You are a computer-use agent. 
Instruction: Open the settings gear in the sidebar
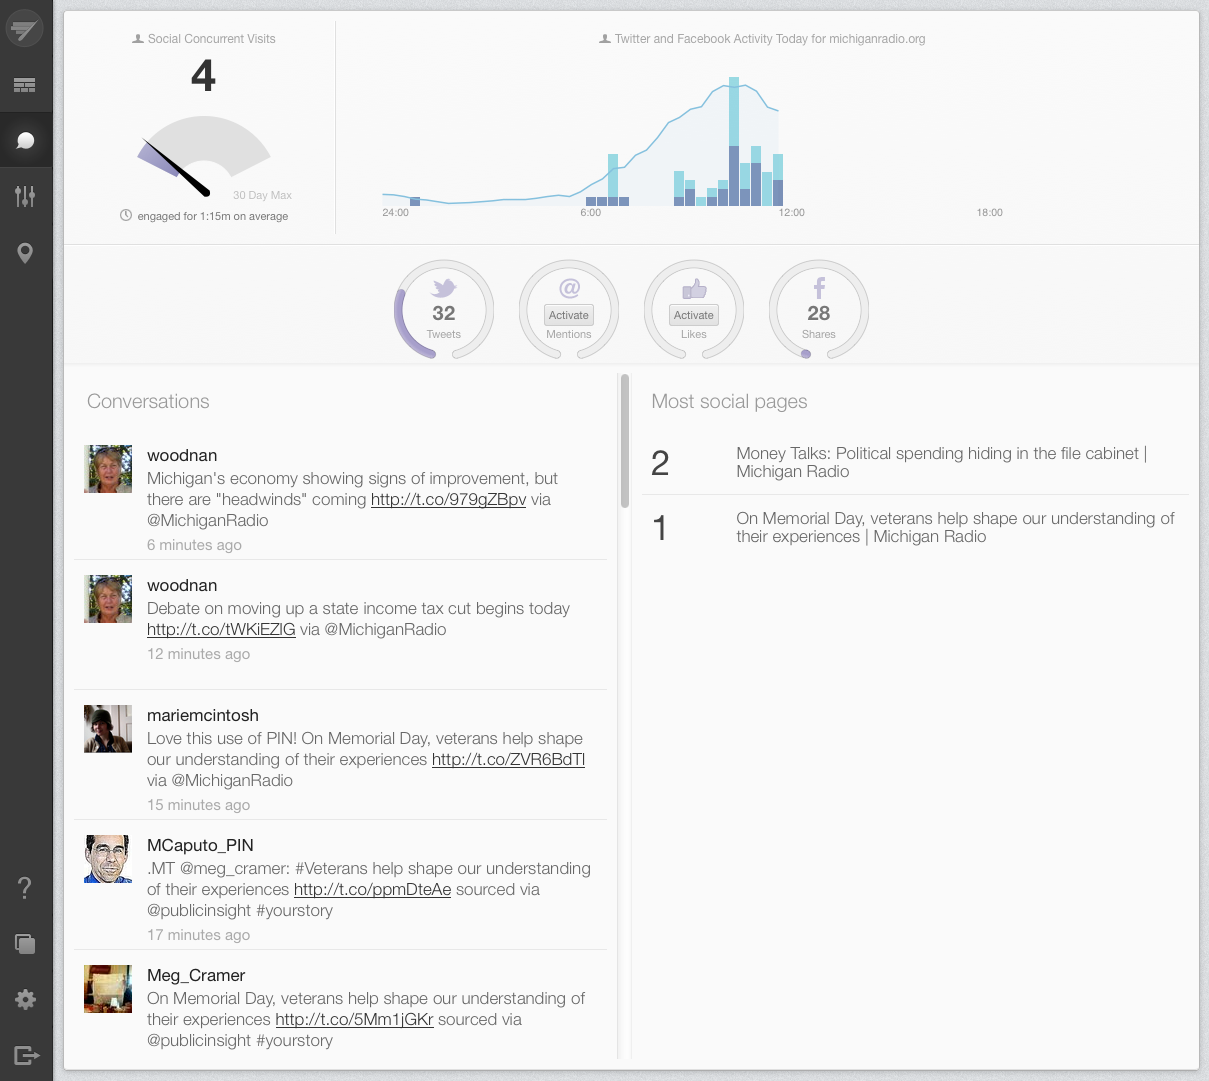coord(24,999)
